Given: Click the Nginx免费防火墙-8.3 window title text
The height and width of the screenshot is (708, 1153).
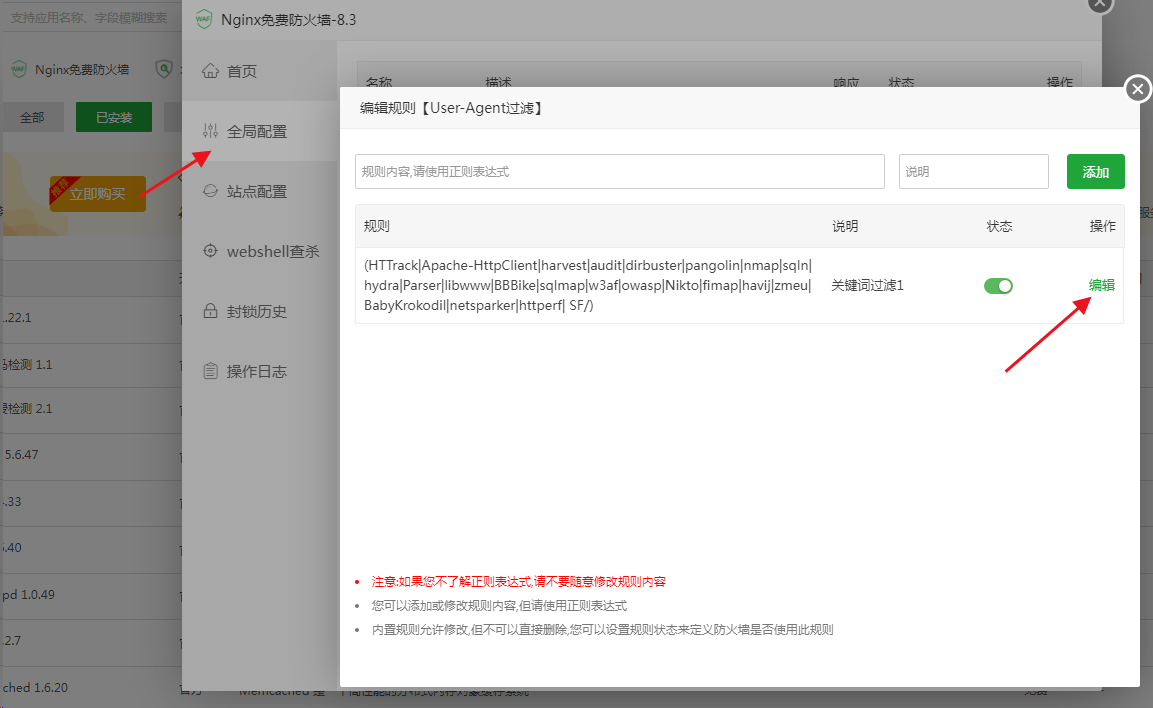Looking at the screenshot, I should coord(288,20).
